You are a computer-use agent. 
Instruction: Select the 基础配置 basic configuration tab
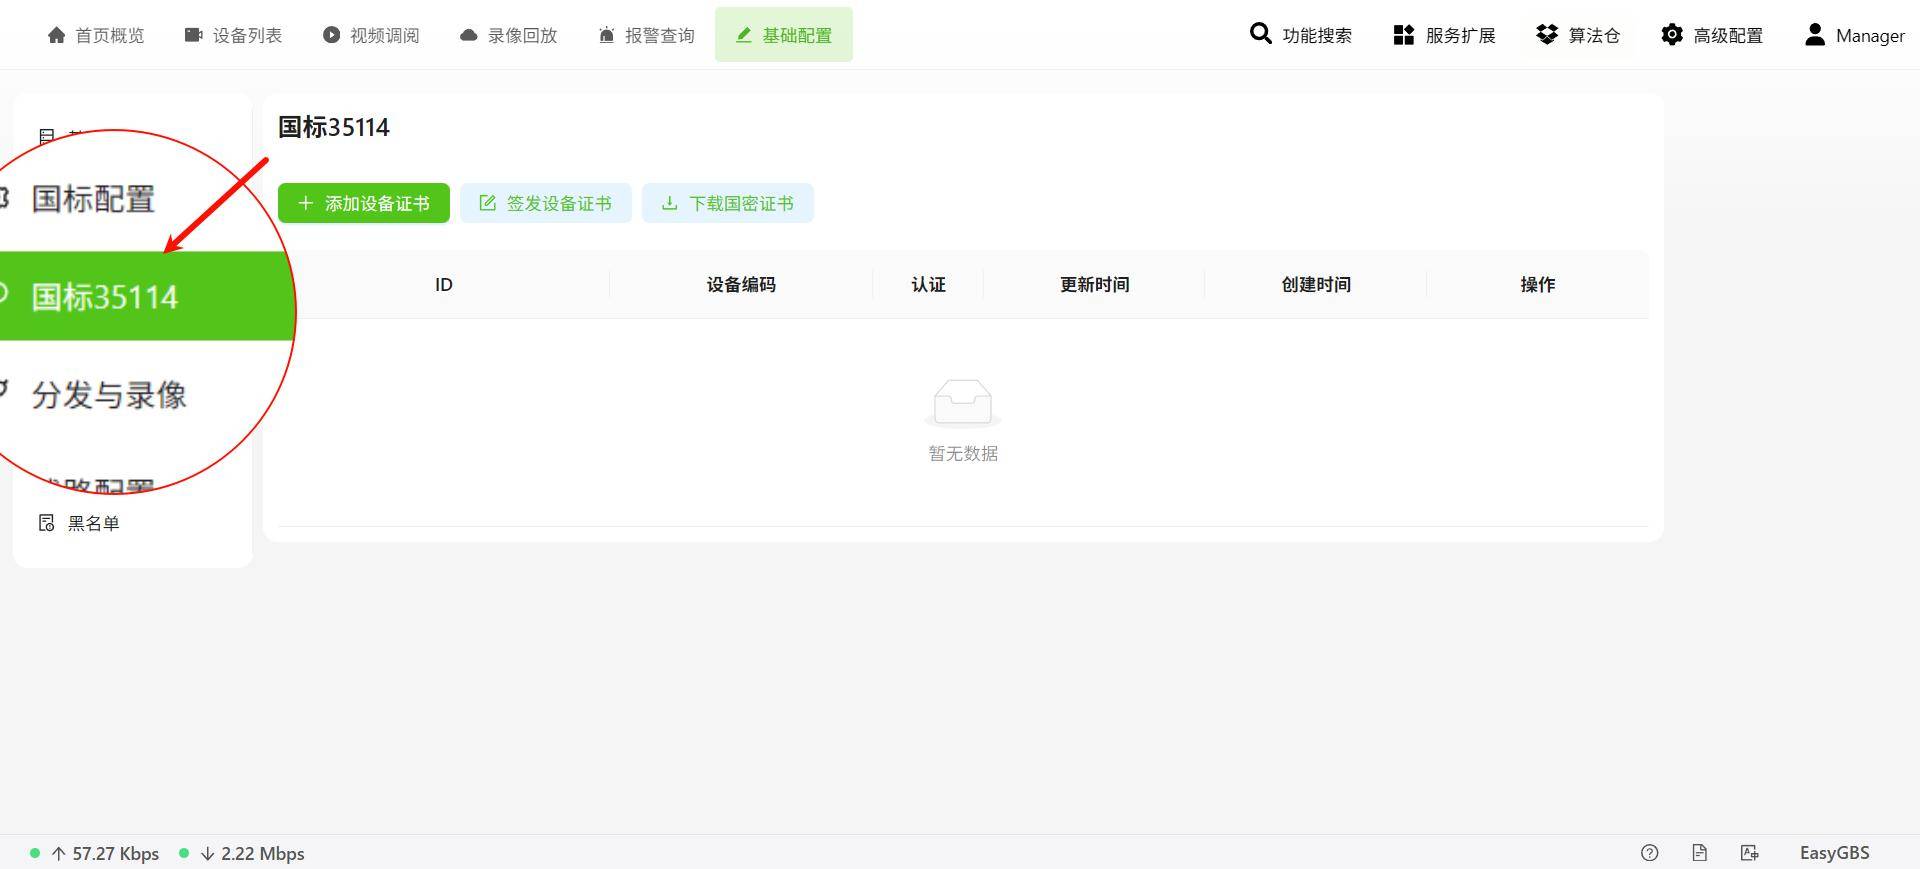(x=784, y=35)
